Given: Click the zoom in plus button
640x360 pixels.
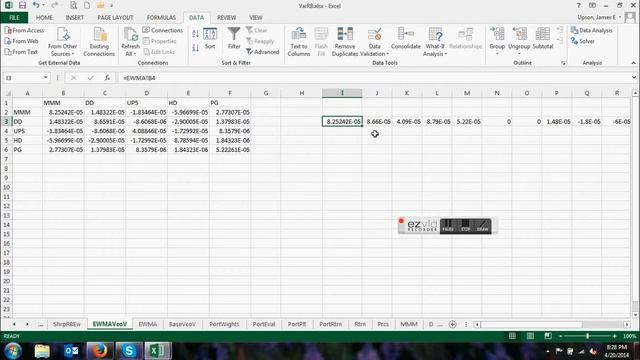Looking at the screenshot, I should (614, 336).
